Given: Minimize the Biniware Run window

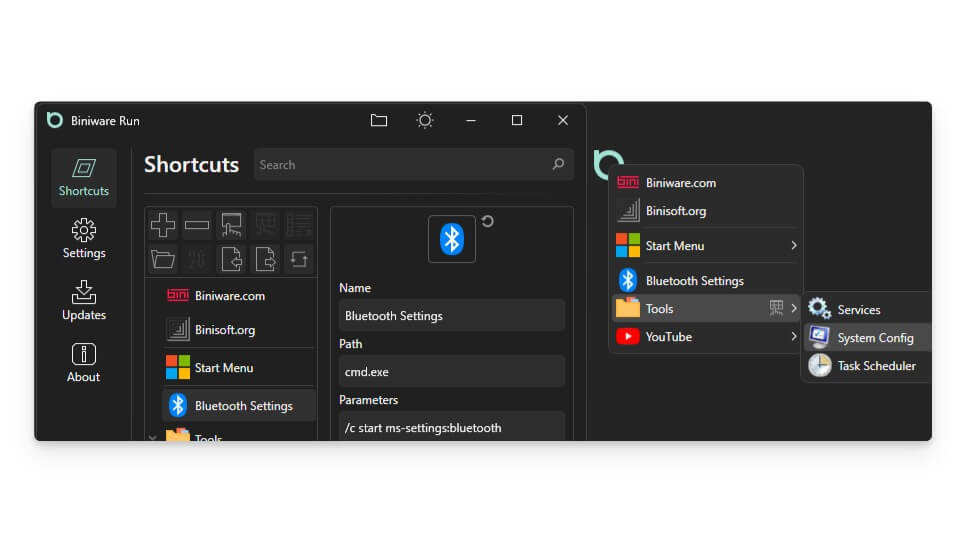Looking at the screenshot, I should pos(471,120).
